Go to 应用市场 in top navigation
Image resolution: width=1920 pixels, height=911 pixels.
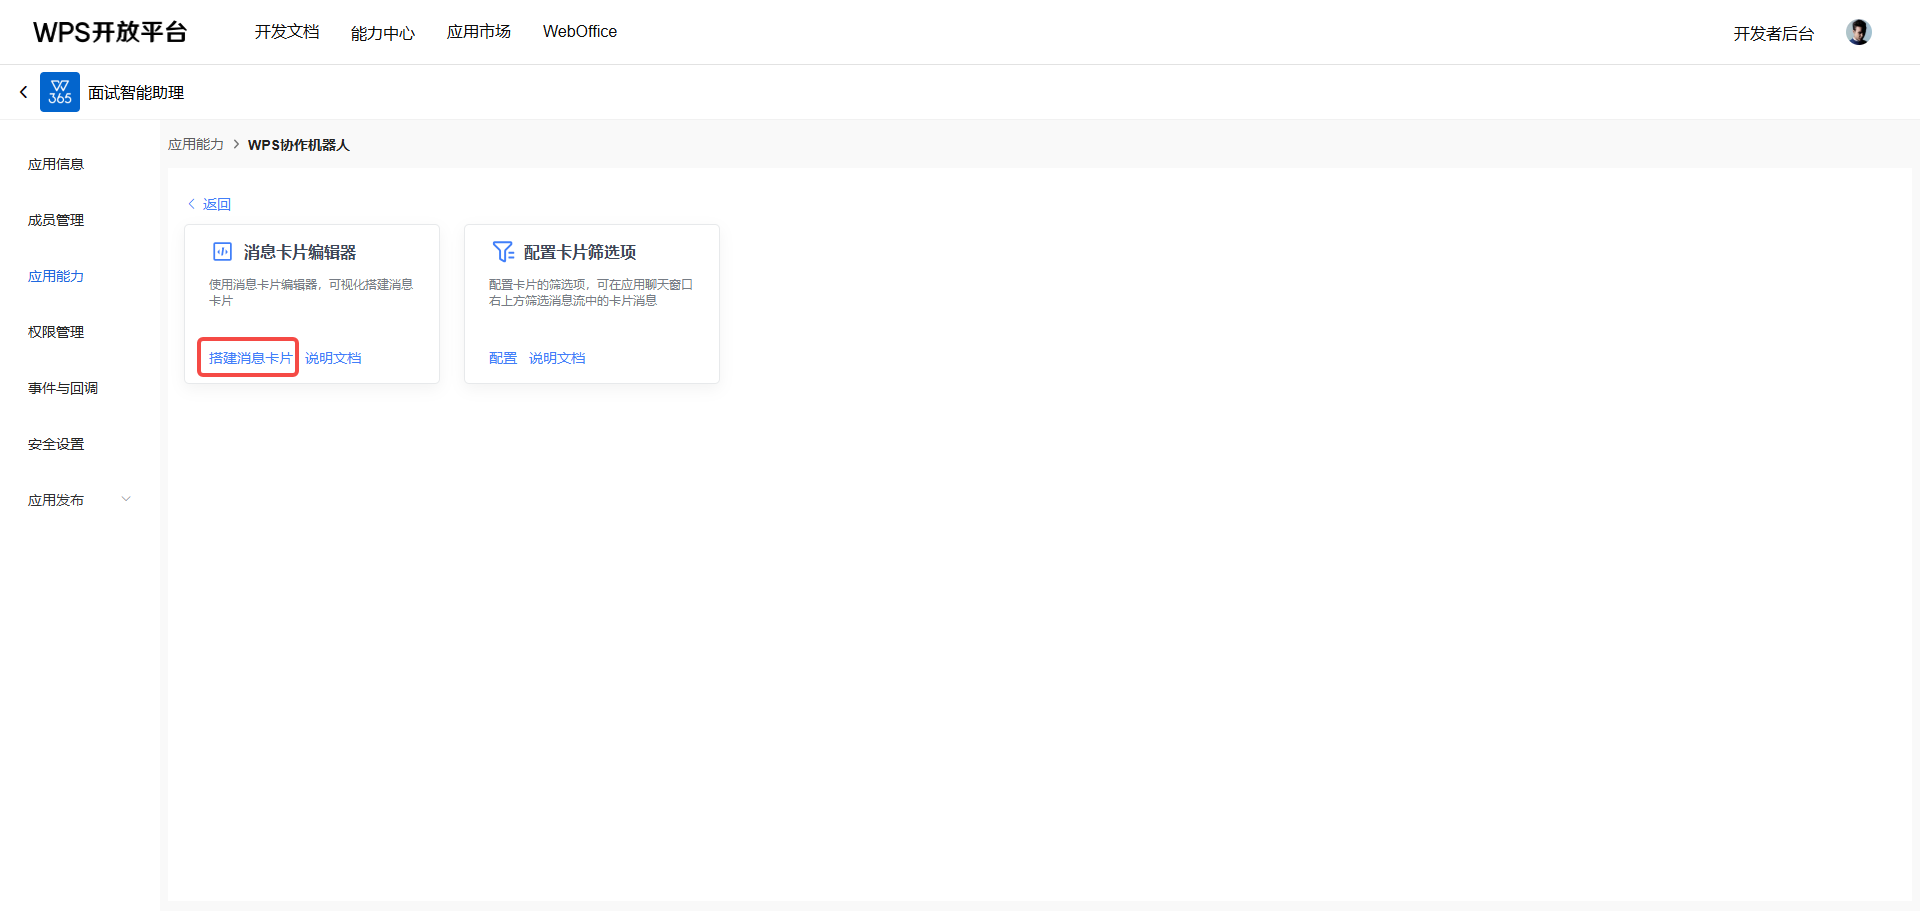[x=479, y=32]
